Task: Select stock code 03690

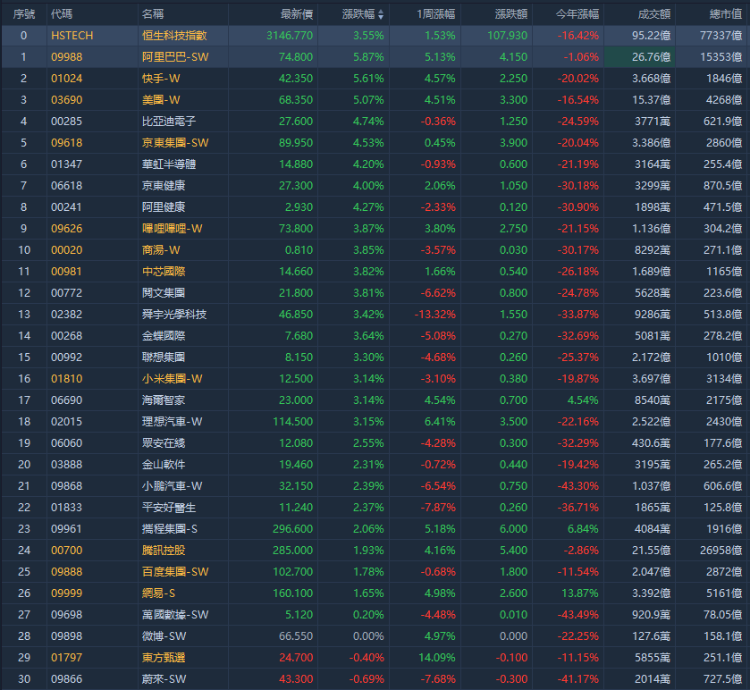Action: point(66,100)
